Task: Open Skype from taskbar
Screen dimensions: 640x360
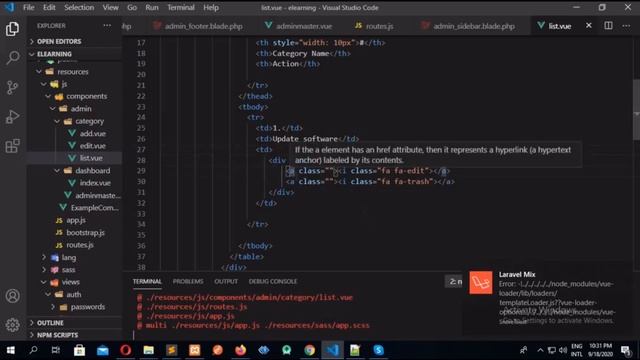Action: [x=378, y=350]
